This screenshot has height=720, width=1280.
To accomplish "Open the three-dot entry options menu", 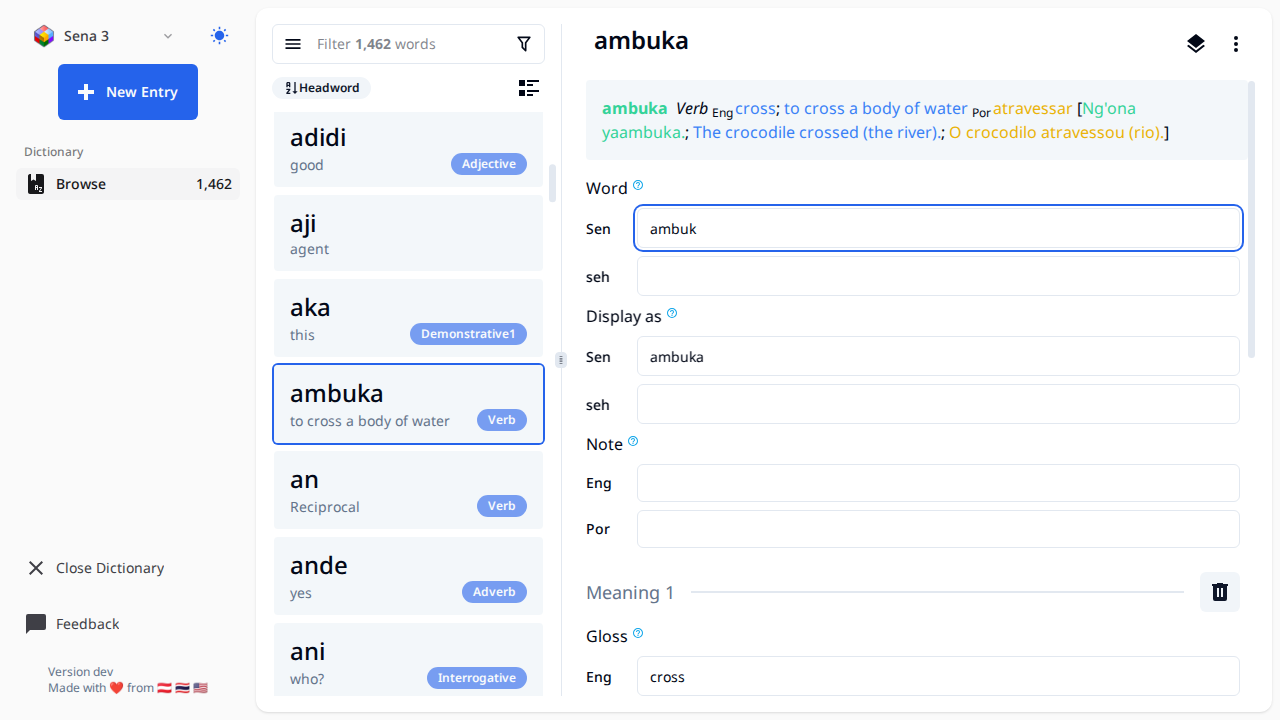I will click(1237, 44).
